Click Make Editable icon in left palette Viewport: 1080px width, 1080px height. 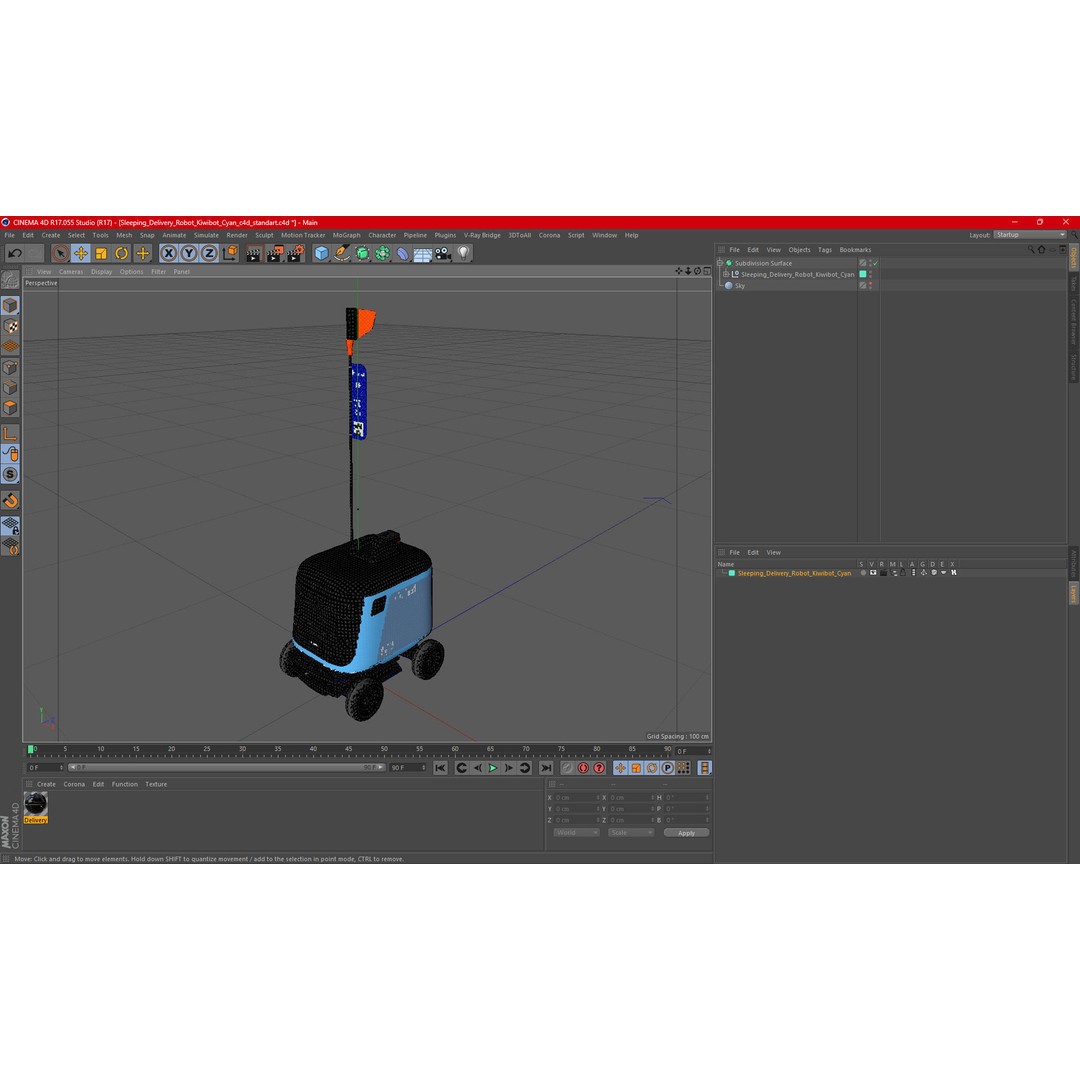[10, 280]
